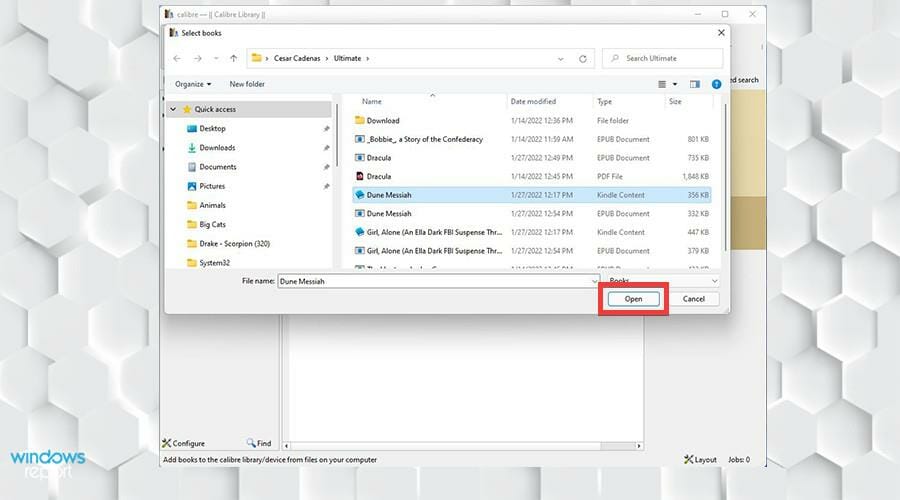Click the File name input field
This screenshot has height=500, width=900.
point(433,281)
